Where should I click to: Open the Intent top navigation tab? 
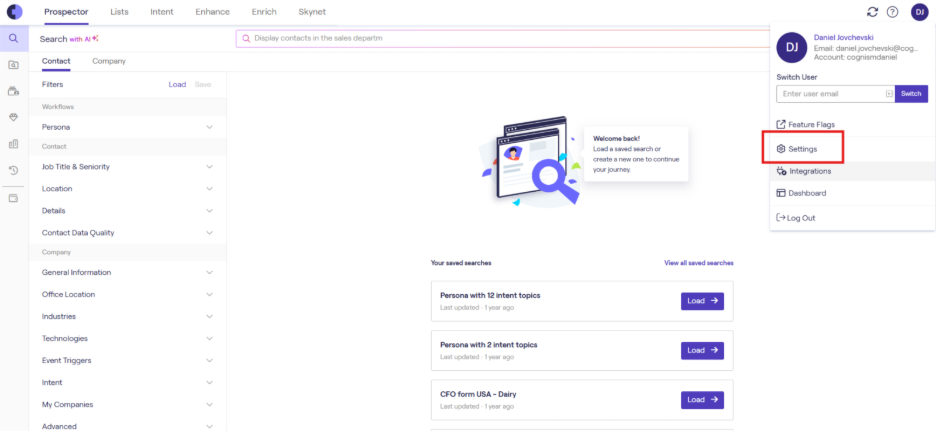click(162, 12)
